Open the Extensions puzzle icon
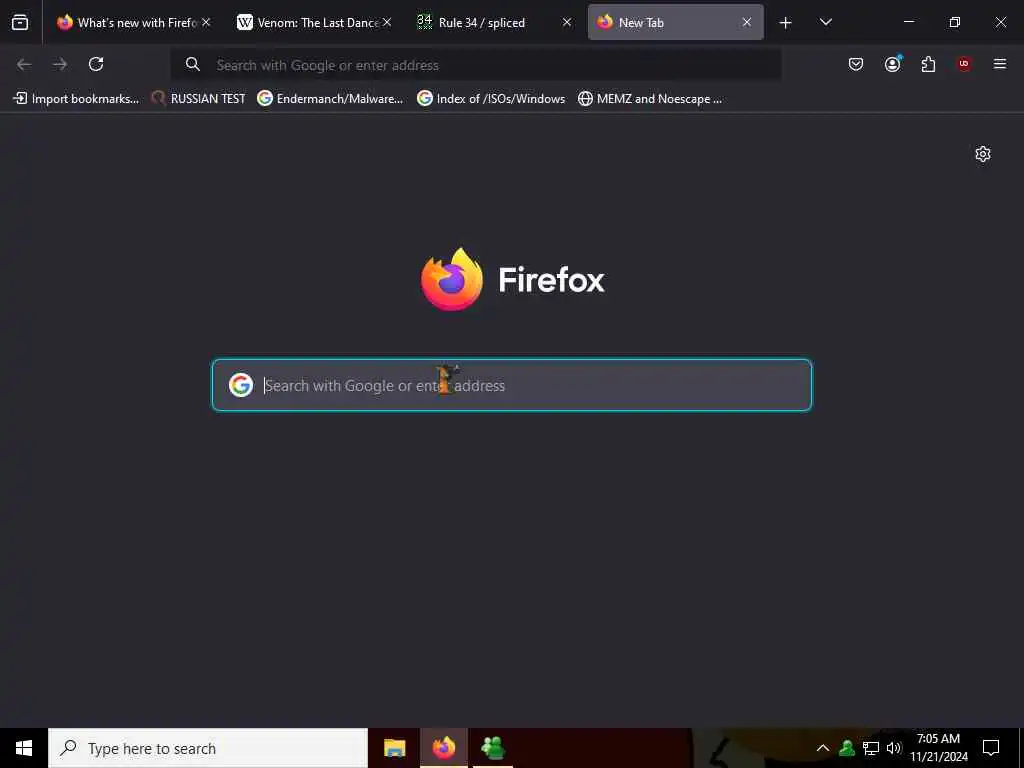 pos(928,64)
